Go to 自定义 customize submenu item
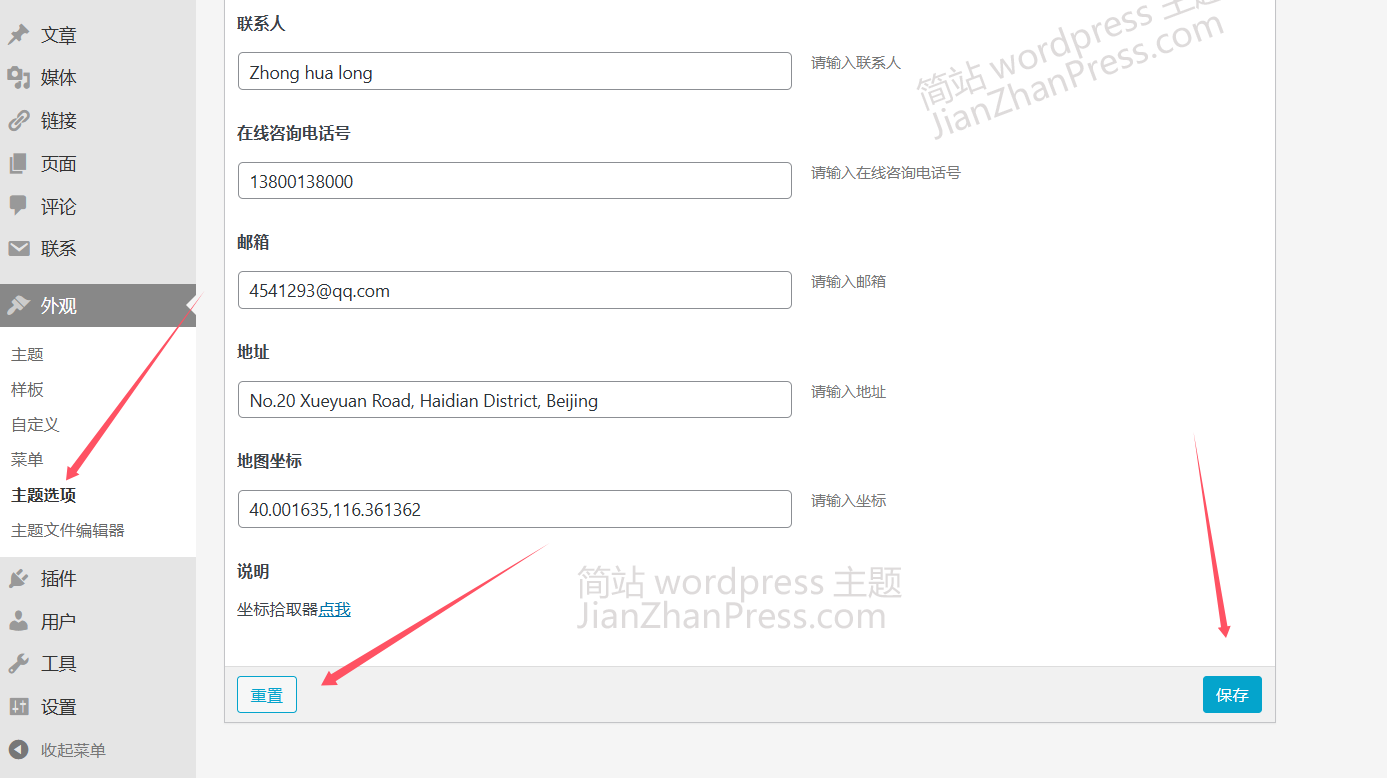The image size is (1387, 778). coord(35,425)
